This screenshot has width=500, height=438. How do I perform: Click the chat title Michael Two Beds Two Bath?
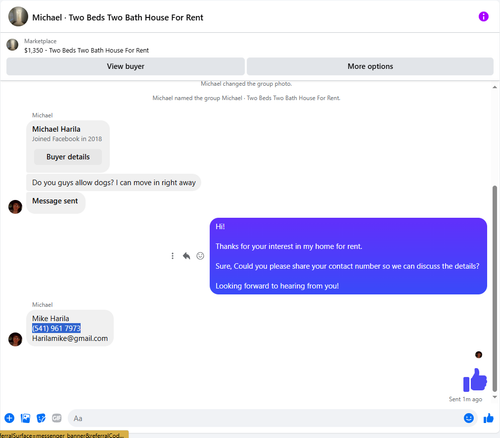point(118,17)
